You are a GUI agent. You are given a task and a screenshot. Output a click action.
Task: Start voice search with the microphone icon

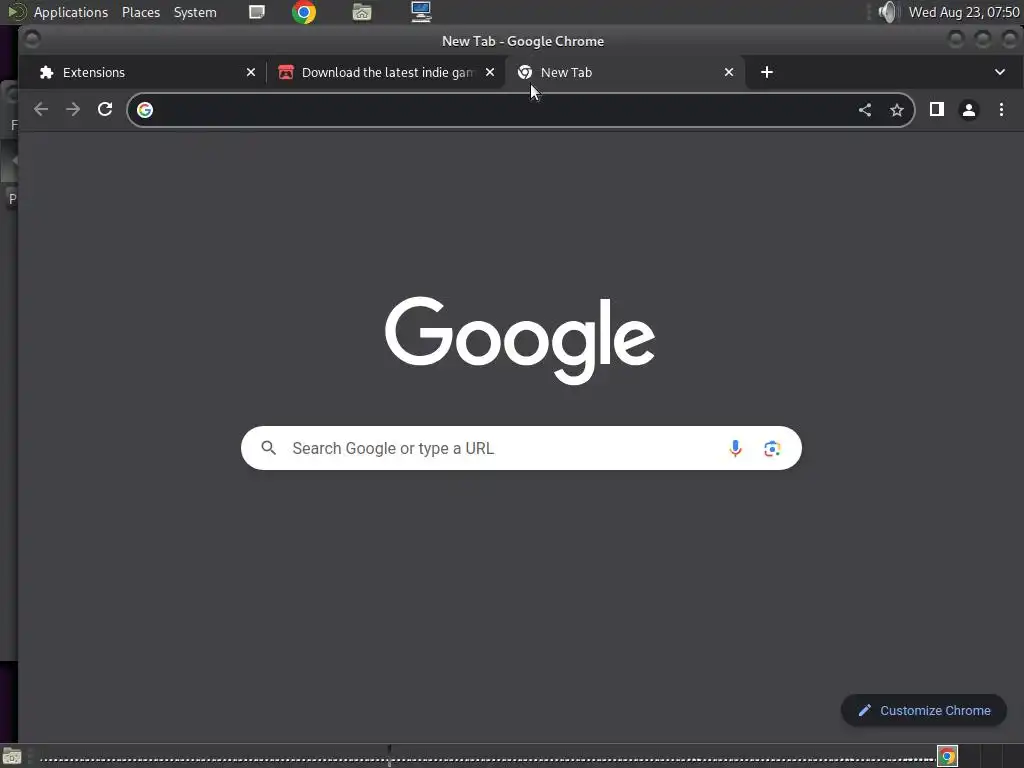click(735, 449)
